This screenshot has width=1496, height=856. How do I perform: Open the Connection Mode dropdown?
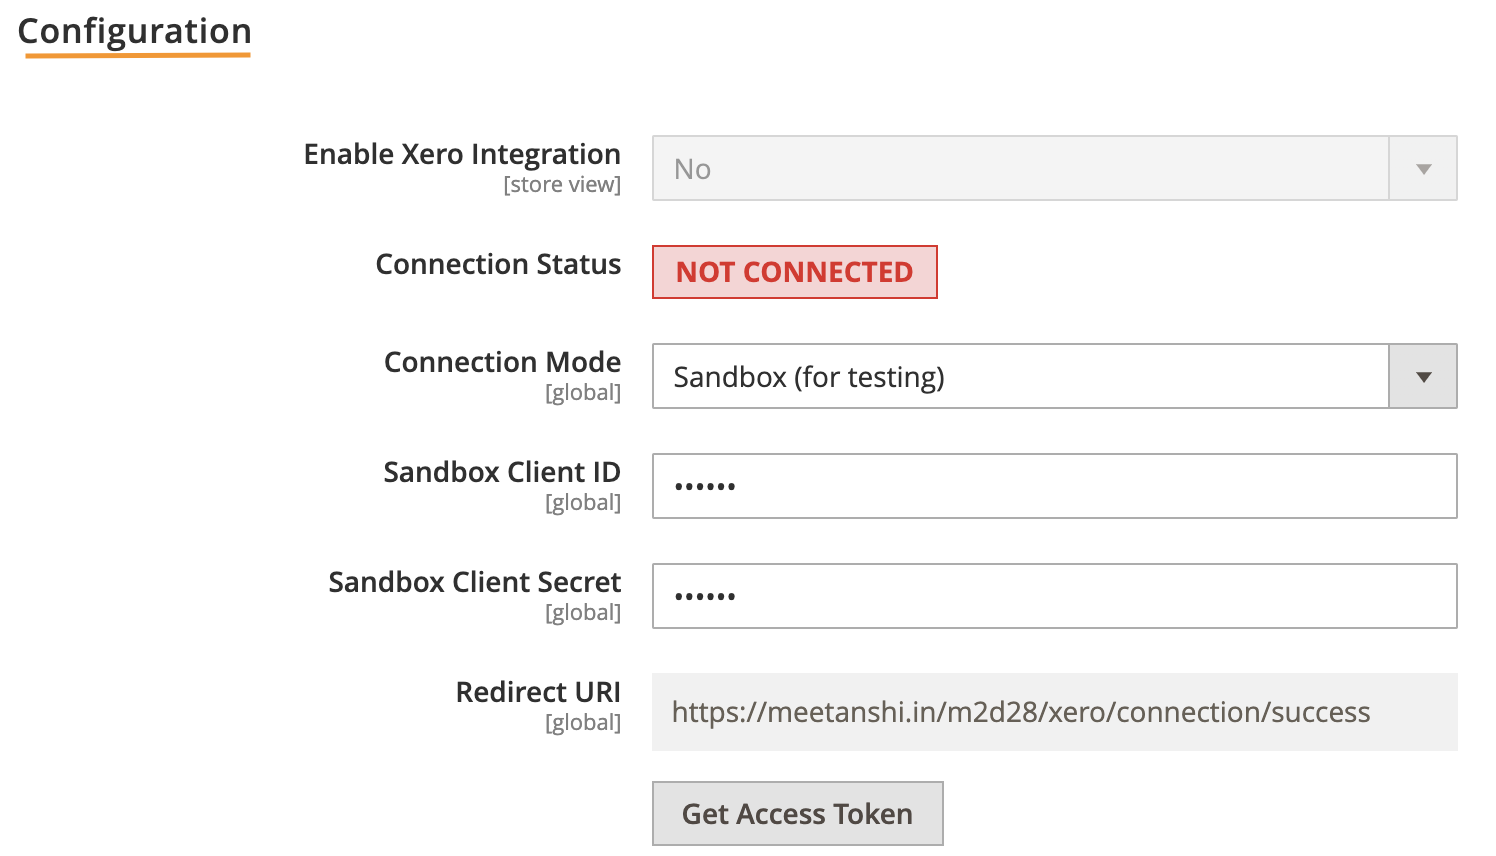pos(1054,376)
